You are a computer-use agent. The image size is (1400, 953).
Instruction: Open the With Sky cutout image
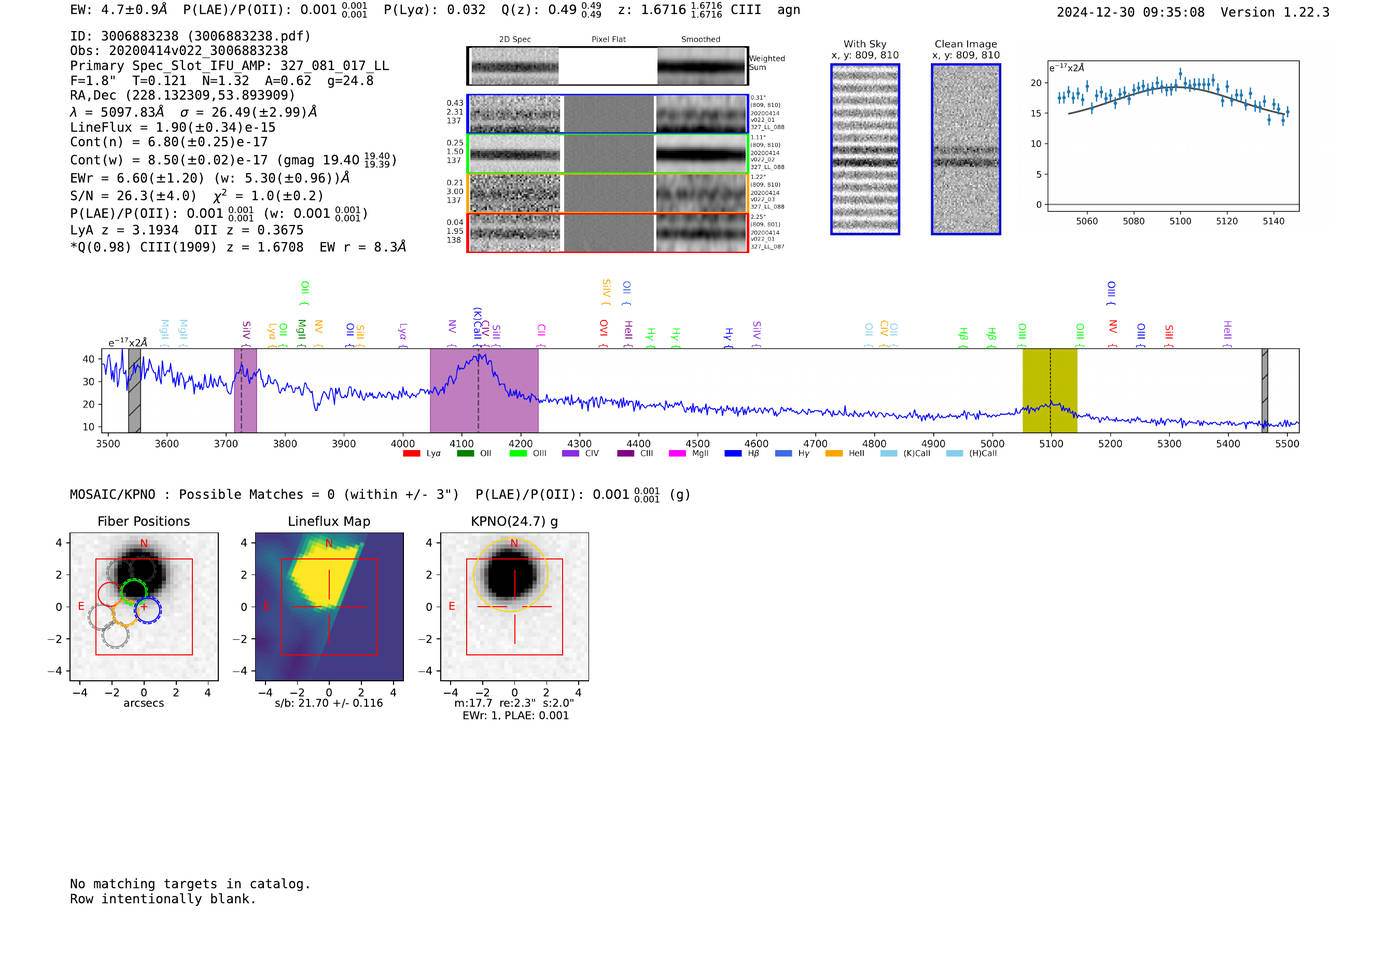(x=865, y=149)
